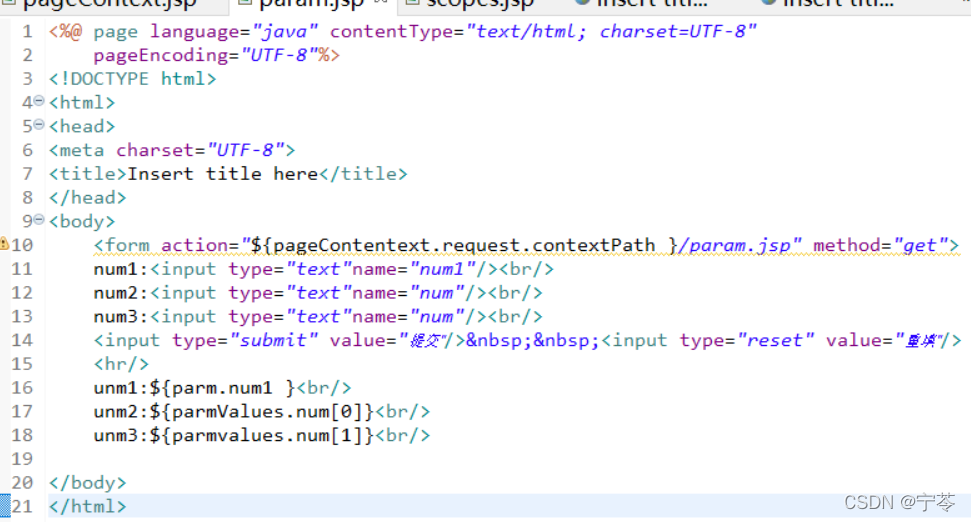This screenshot has width=971, height=522.
Task: Click the num1 input line with name="num1"
Action: point(323,269)
